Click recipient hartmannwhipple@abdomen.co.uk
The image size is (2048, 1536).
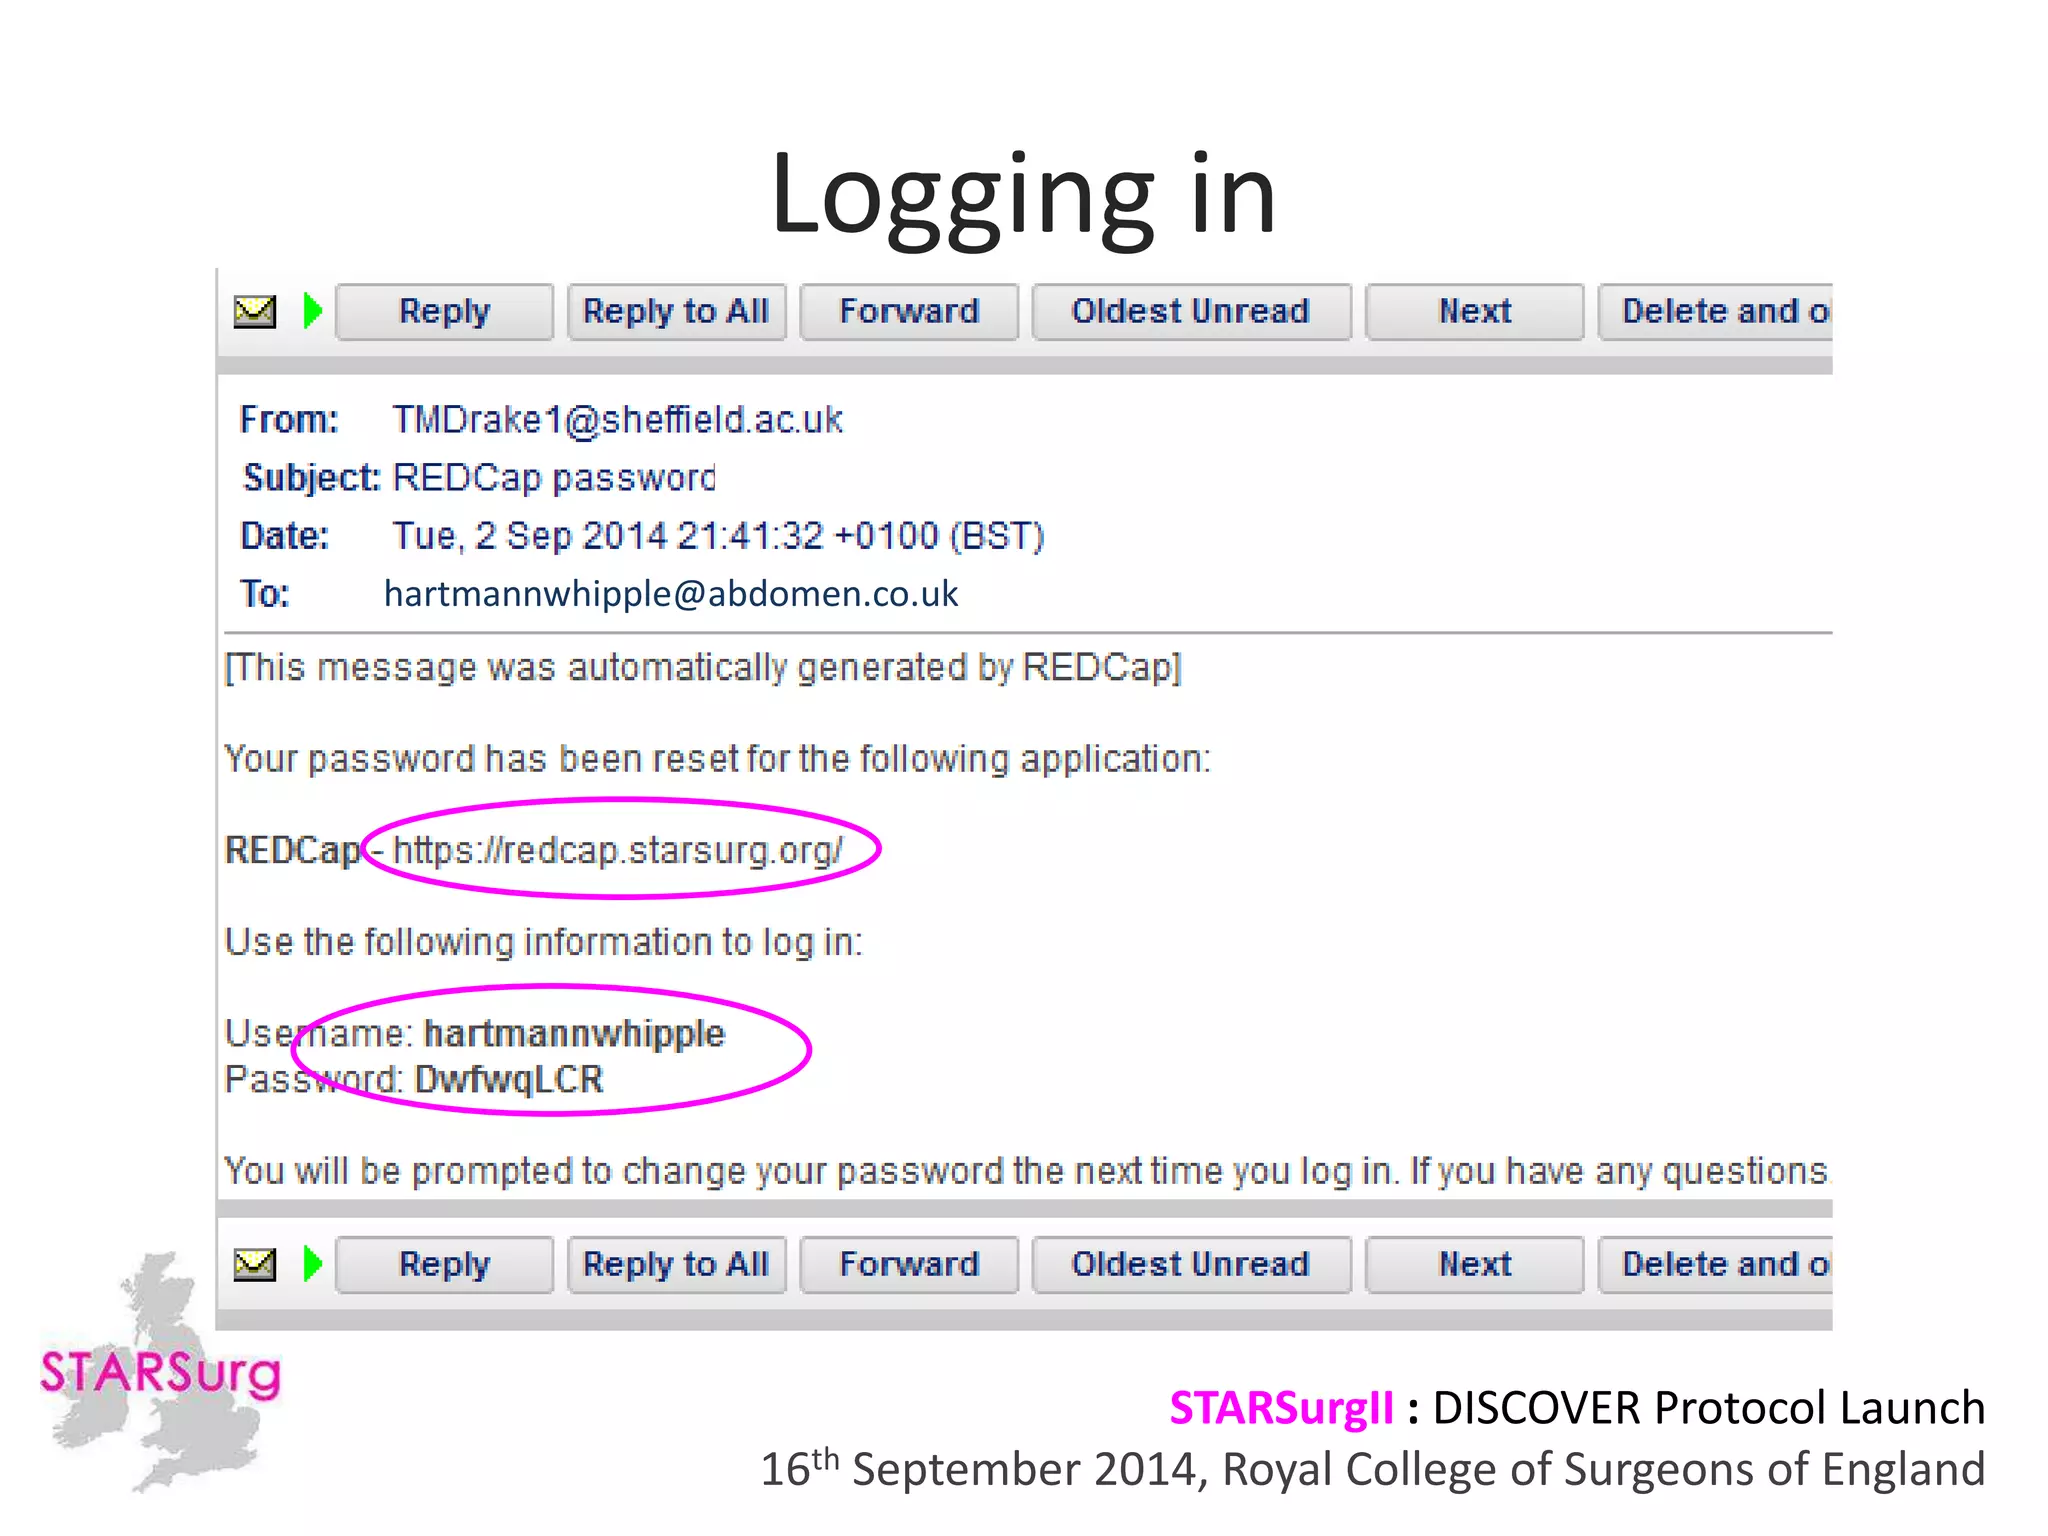click(671, 594)
